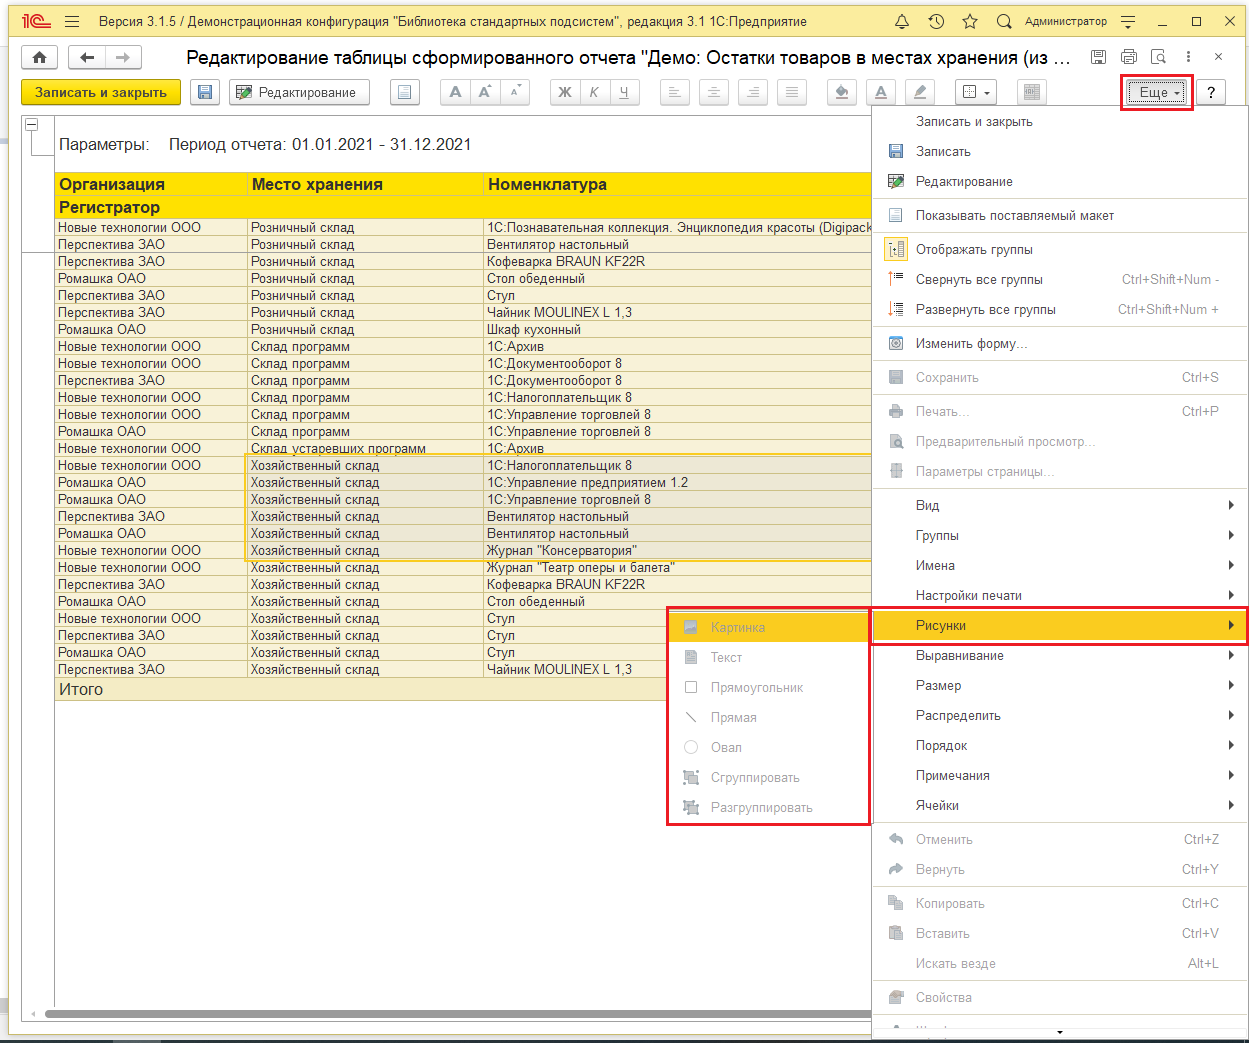Open the title bar settings lines icon

click(1128, 21)
